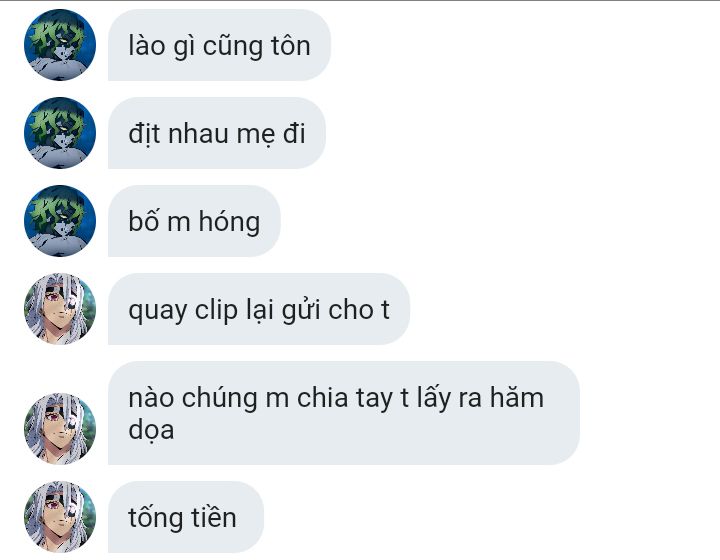Select the message bubble ending with "mẹ đi"
Image resolution: width=720 pixels, height=560 pixels.
coord(217,133)
